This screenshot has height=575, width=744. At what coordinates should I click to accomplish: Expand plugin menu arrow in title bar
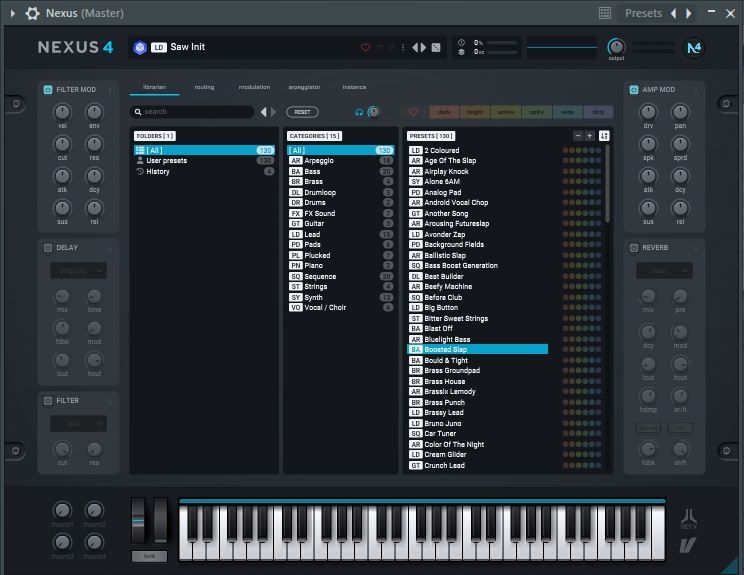tap(13, 13)
